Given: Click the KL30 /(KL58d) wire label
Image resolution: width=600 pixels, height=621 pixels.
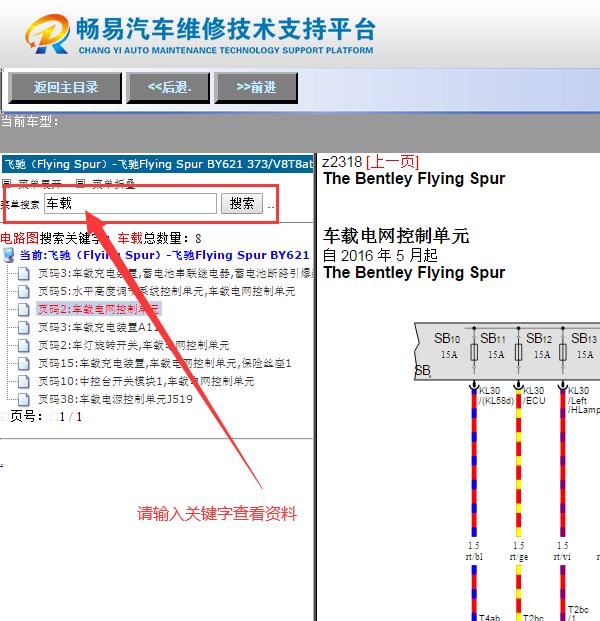Looking at the screenshot, I should [x=496, y=396].
